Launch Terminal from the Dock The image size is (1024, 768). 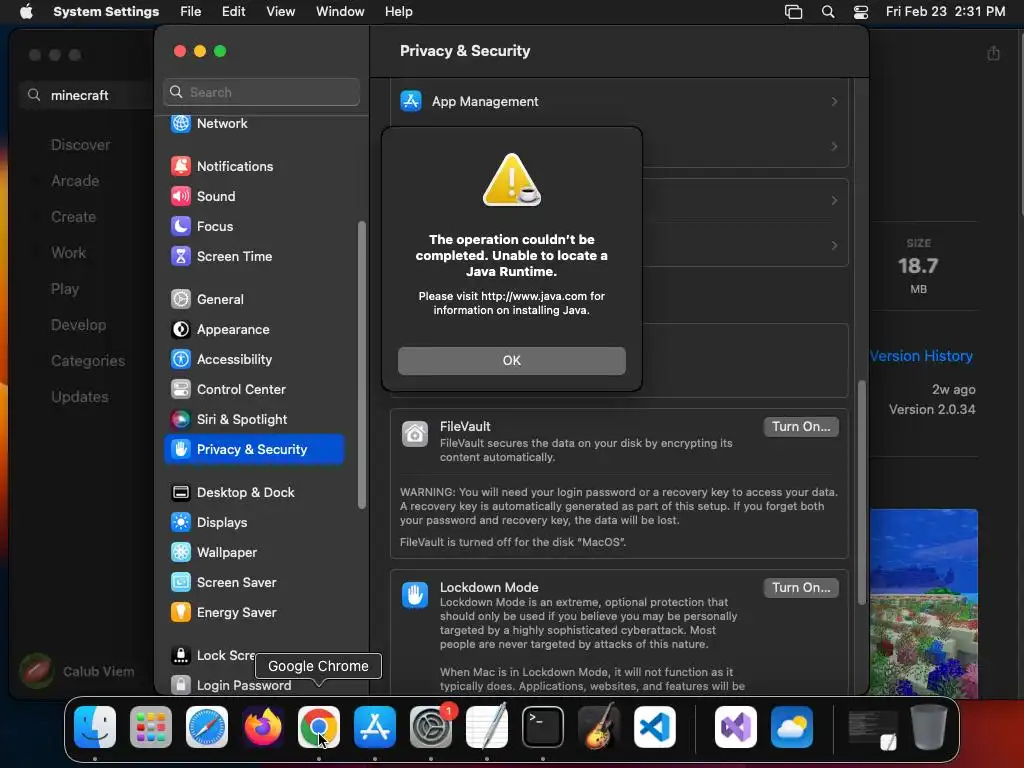[x=543, y=727]
